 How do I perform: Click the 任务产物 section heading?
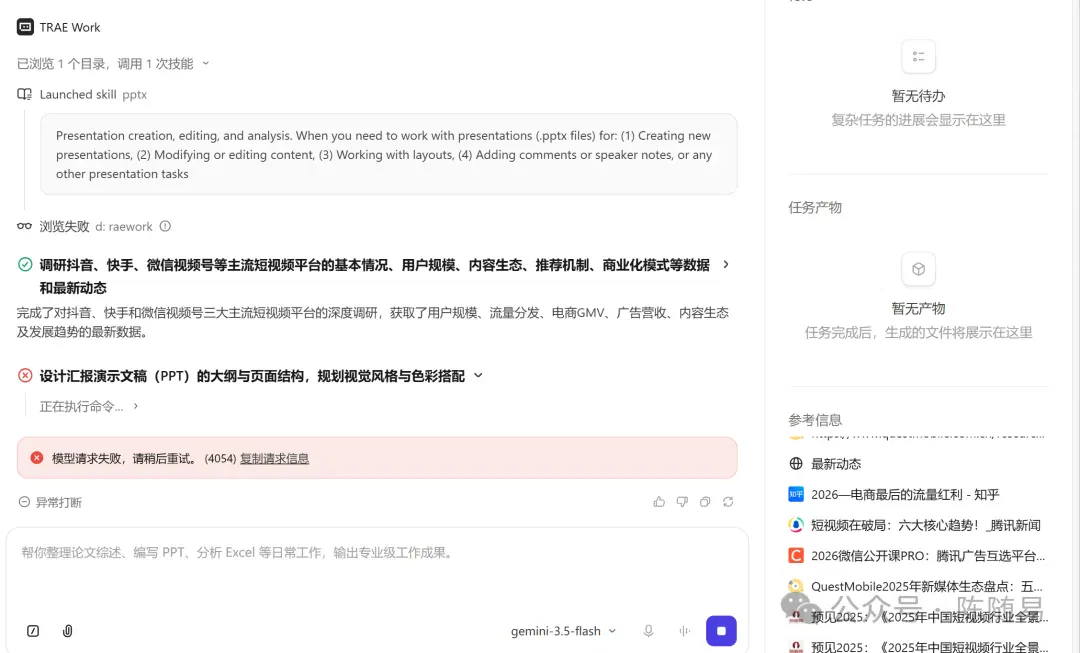815,207
